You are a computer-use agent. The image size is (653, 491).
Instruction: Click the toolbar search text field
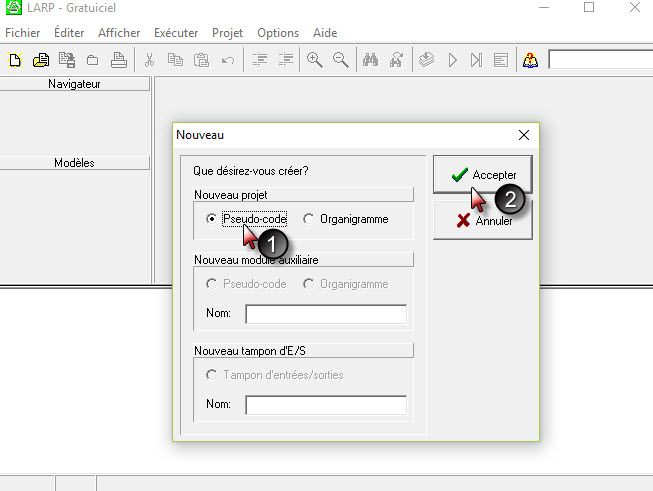tap(601, 60)
